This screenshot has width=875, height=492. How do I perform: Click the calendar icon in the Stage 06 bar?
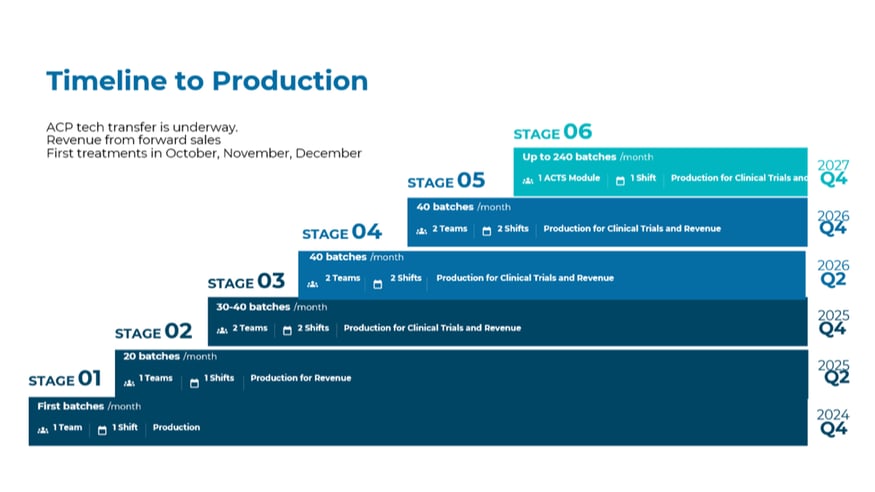620,181
